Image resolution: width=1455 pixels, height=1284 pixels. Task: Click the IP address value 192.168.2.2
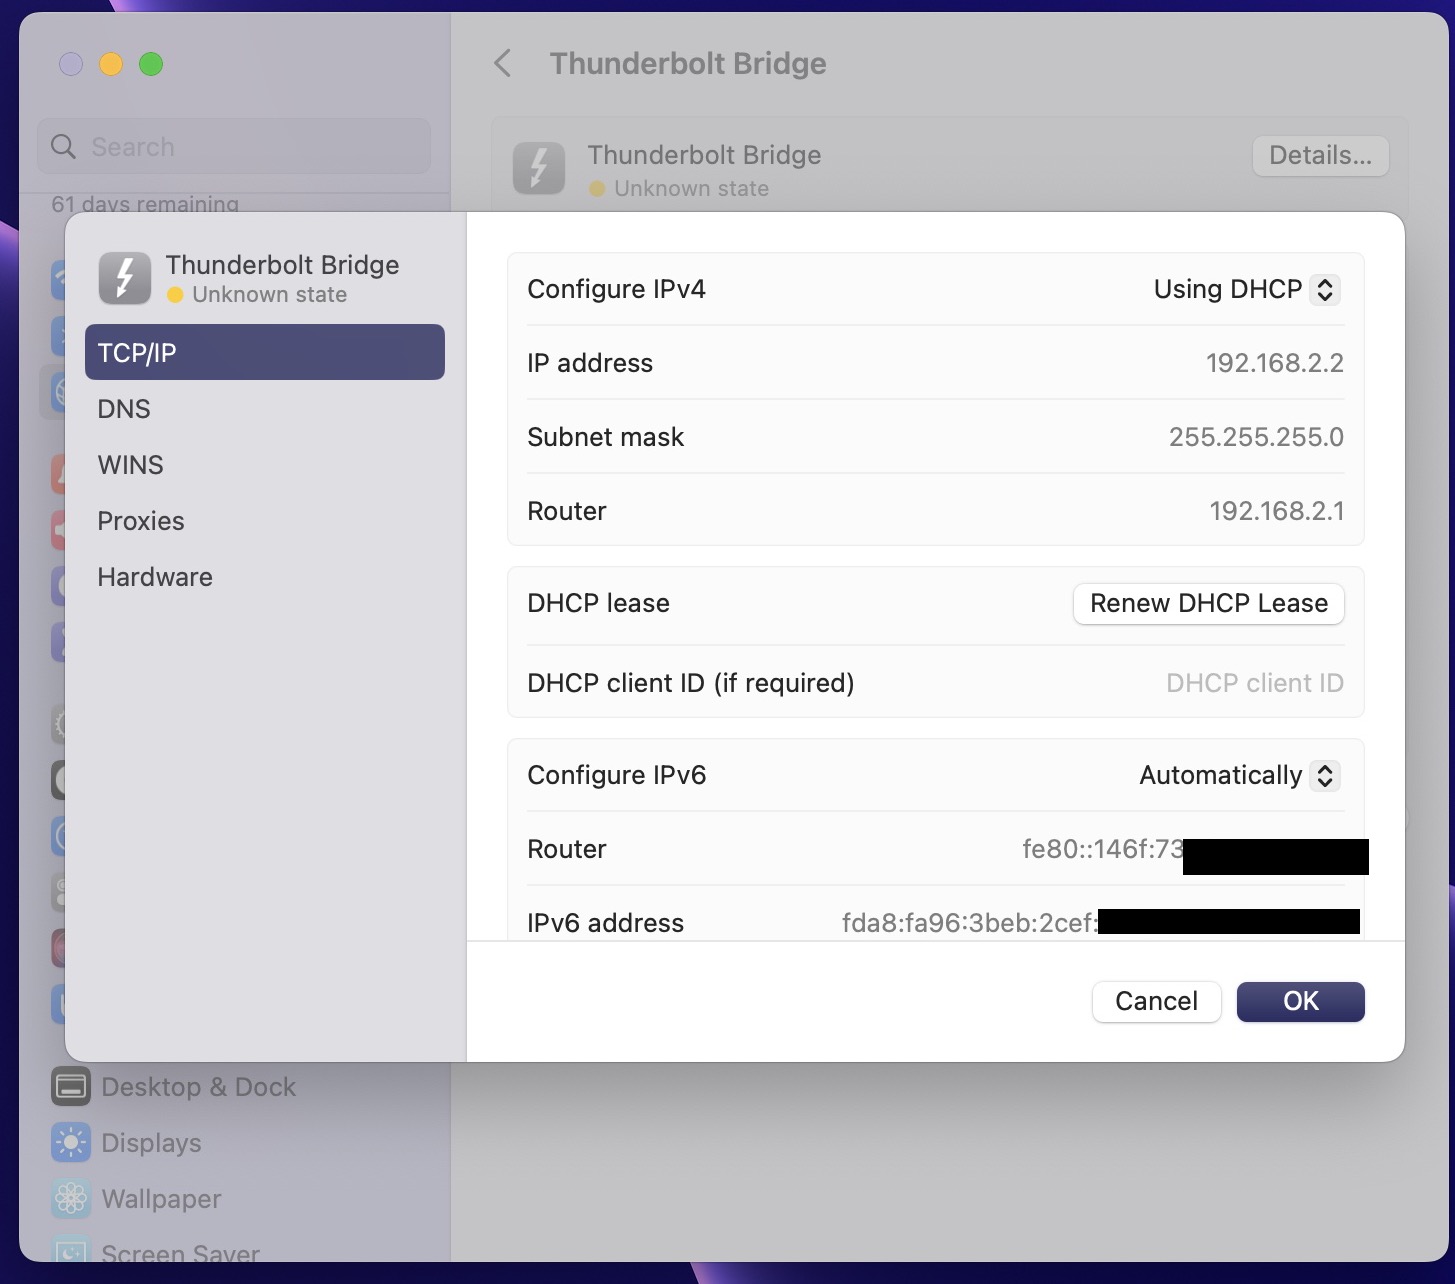click(x=1274, y=363)
